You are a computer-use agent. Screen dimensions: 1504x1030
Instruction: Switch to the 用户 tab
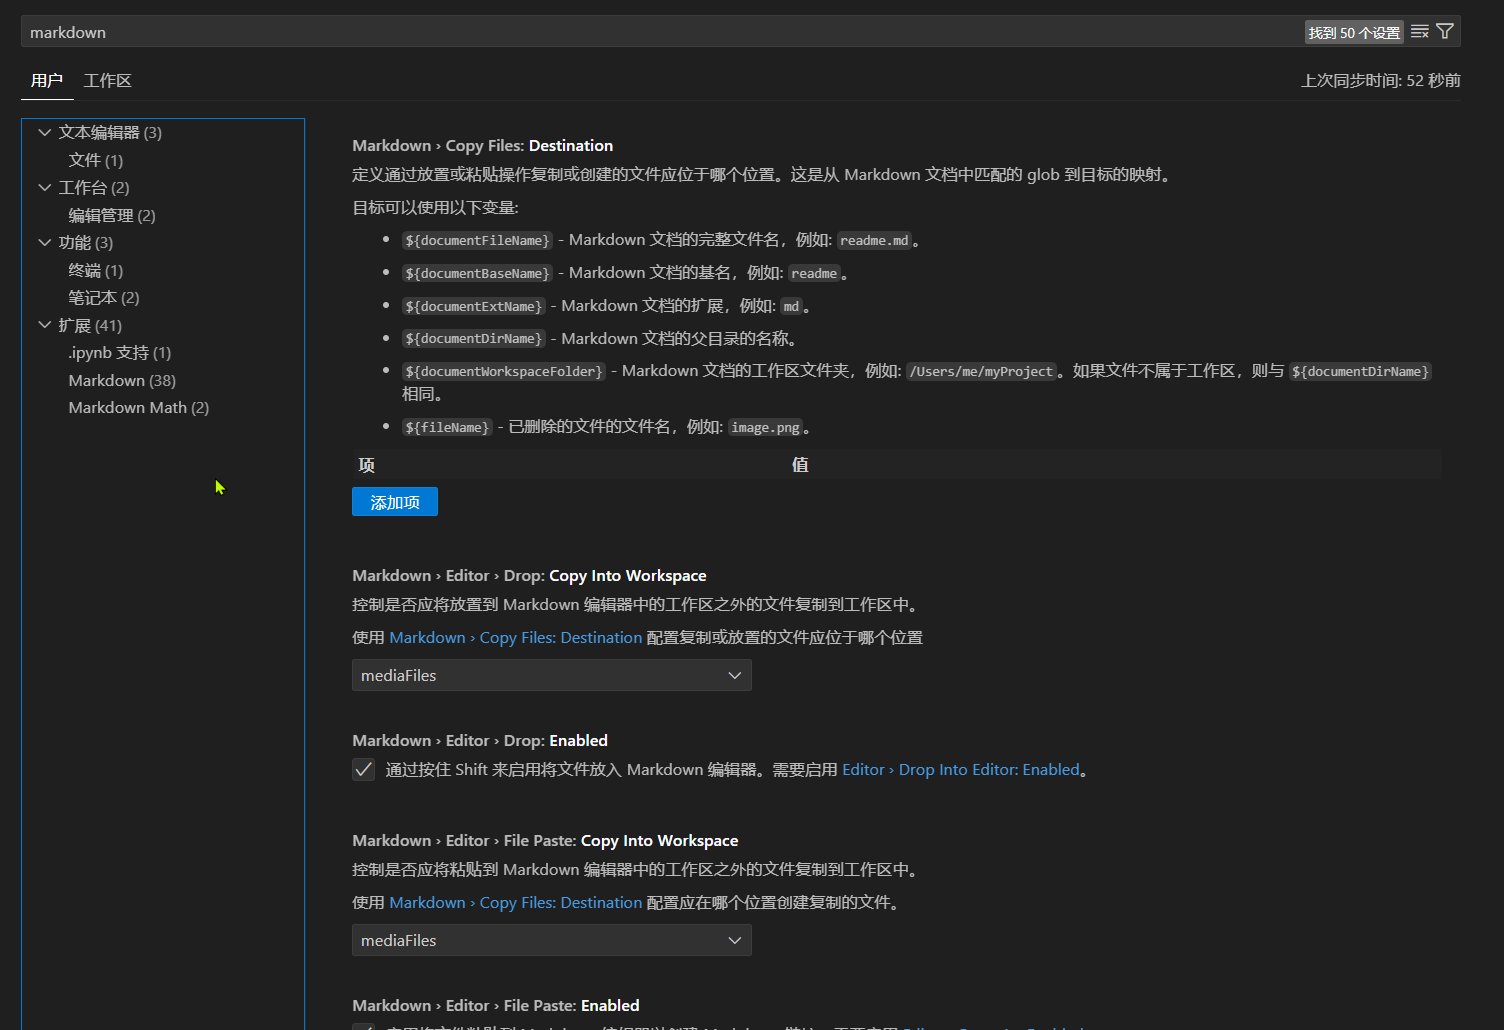[x=47, y=81]
